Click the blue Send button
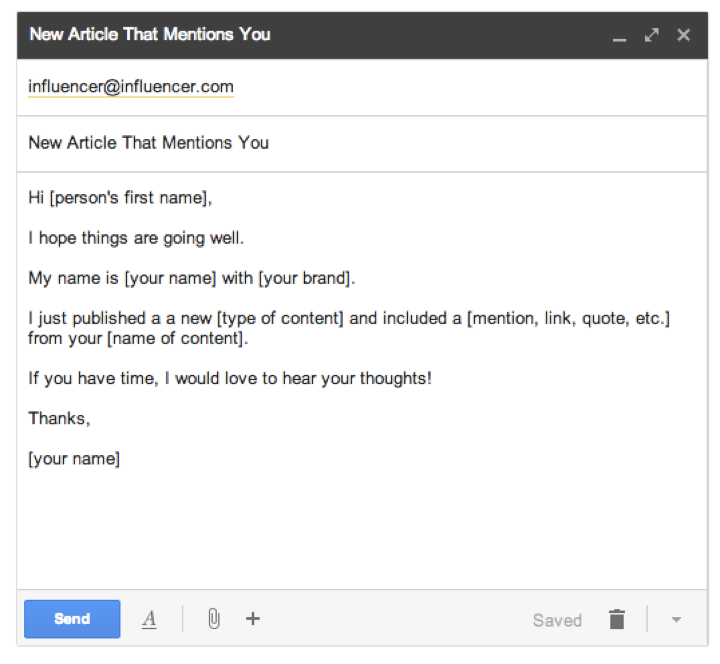 (72, 619)
